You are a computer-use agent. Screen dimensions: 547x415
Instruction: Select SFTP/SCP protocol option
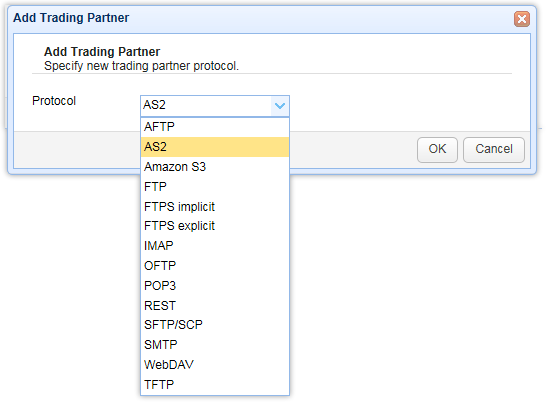[215, 325]
